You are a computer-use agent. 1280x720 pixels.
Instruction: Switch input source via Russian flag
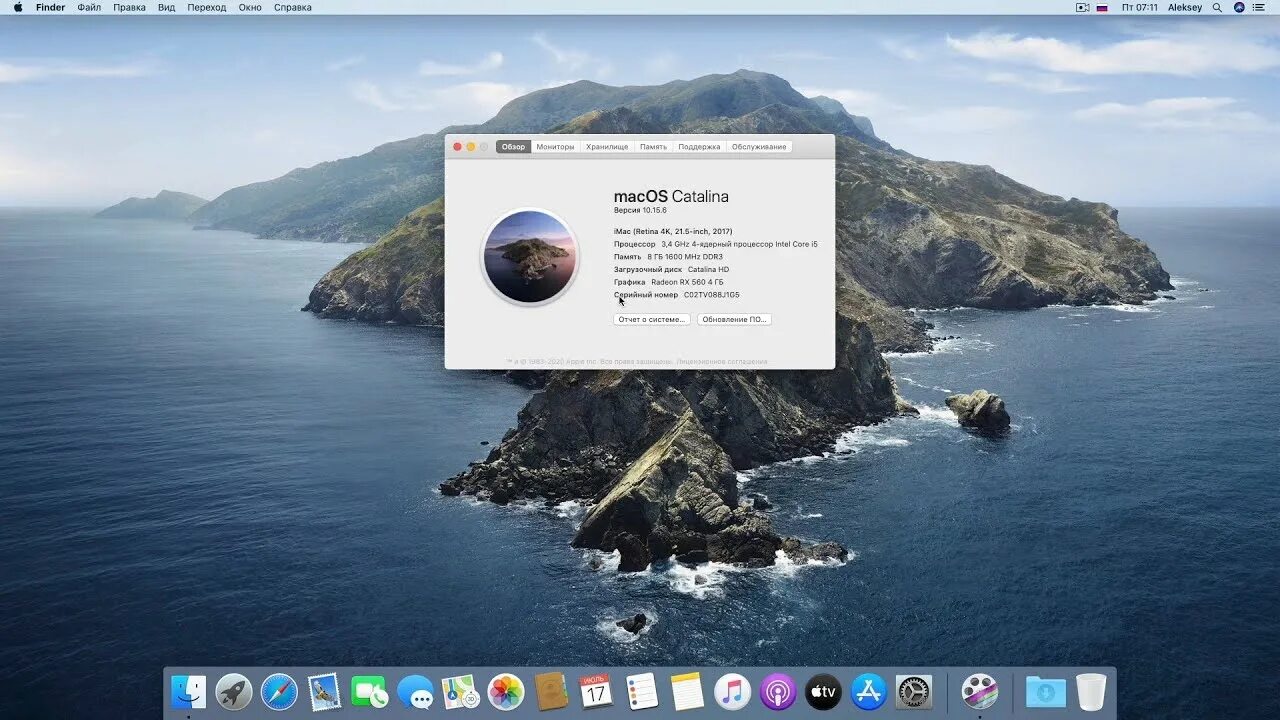click(1102, 7)
